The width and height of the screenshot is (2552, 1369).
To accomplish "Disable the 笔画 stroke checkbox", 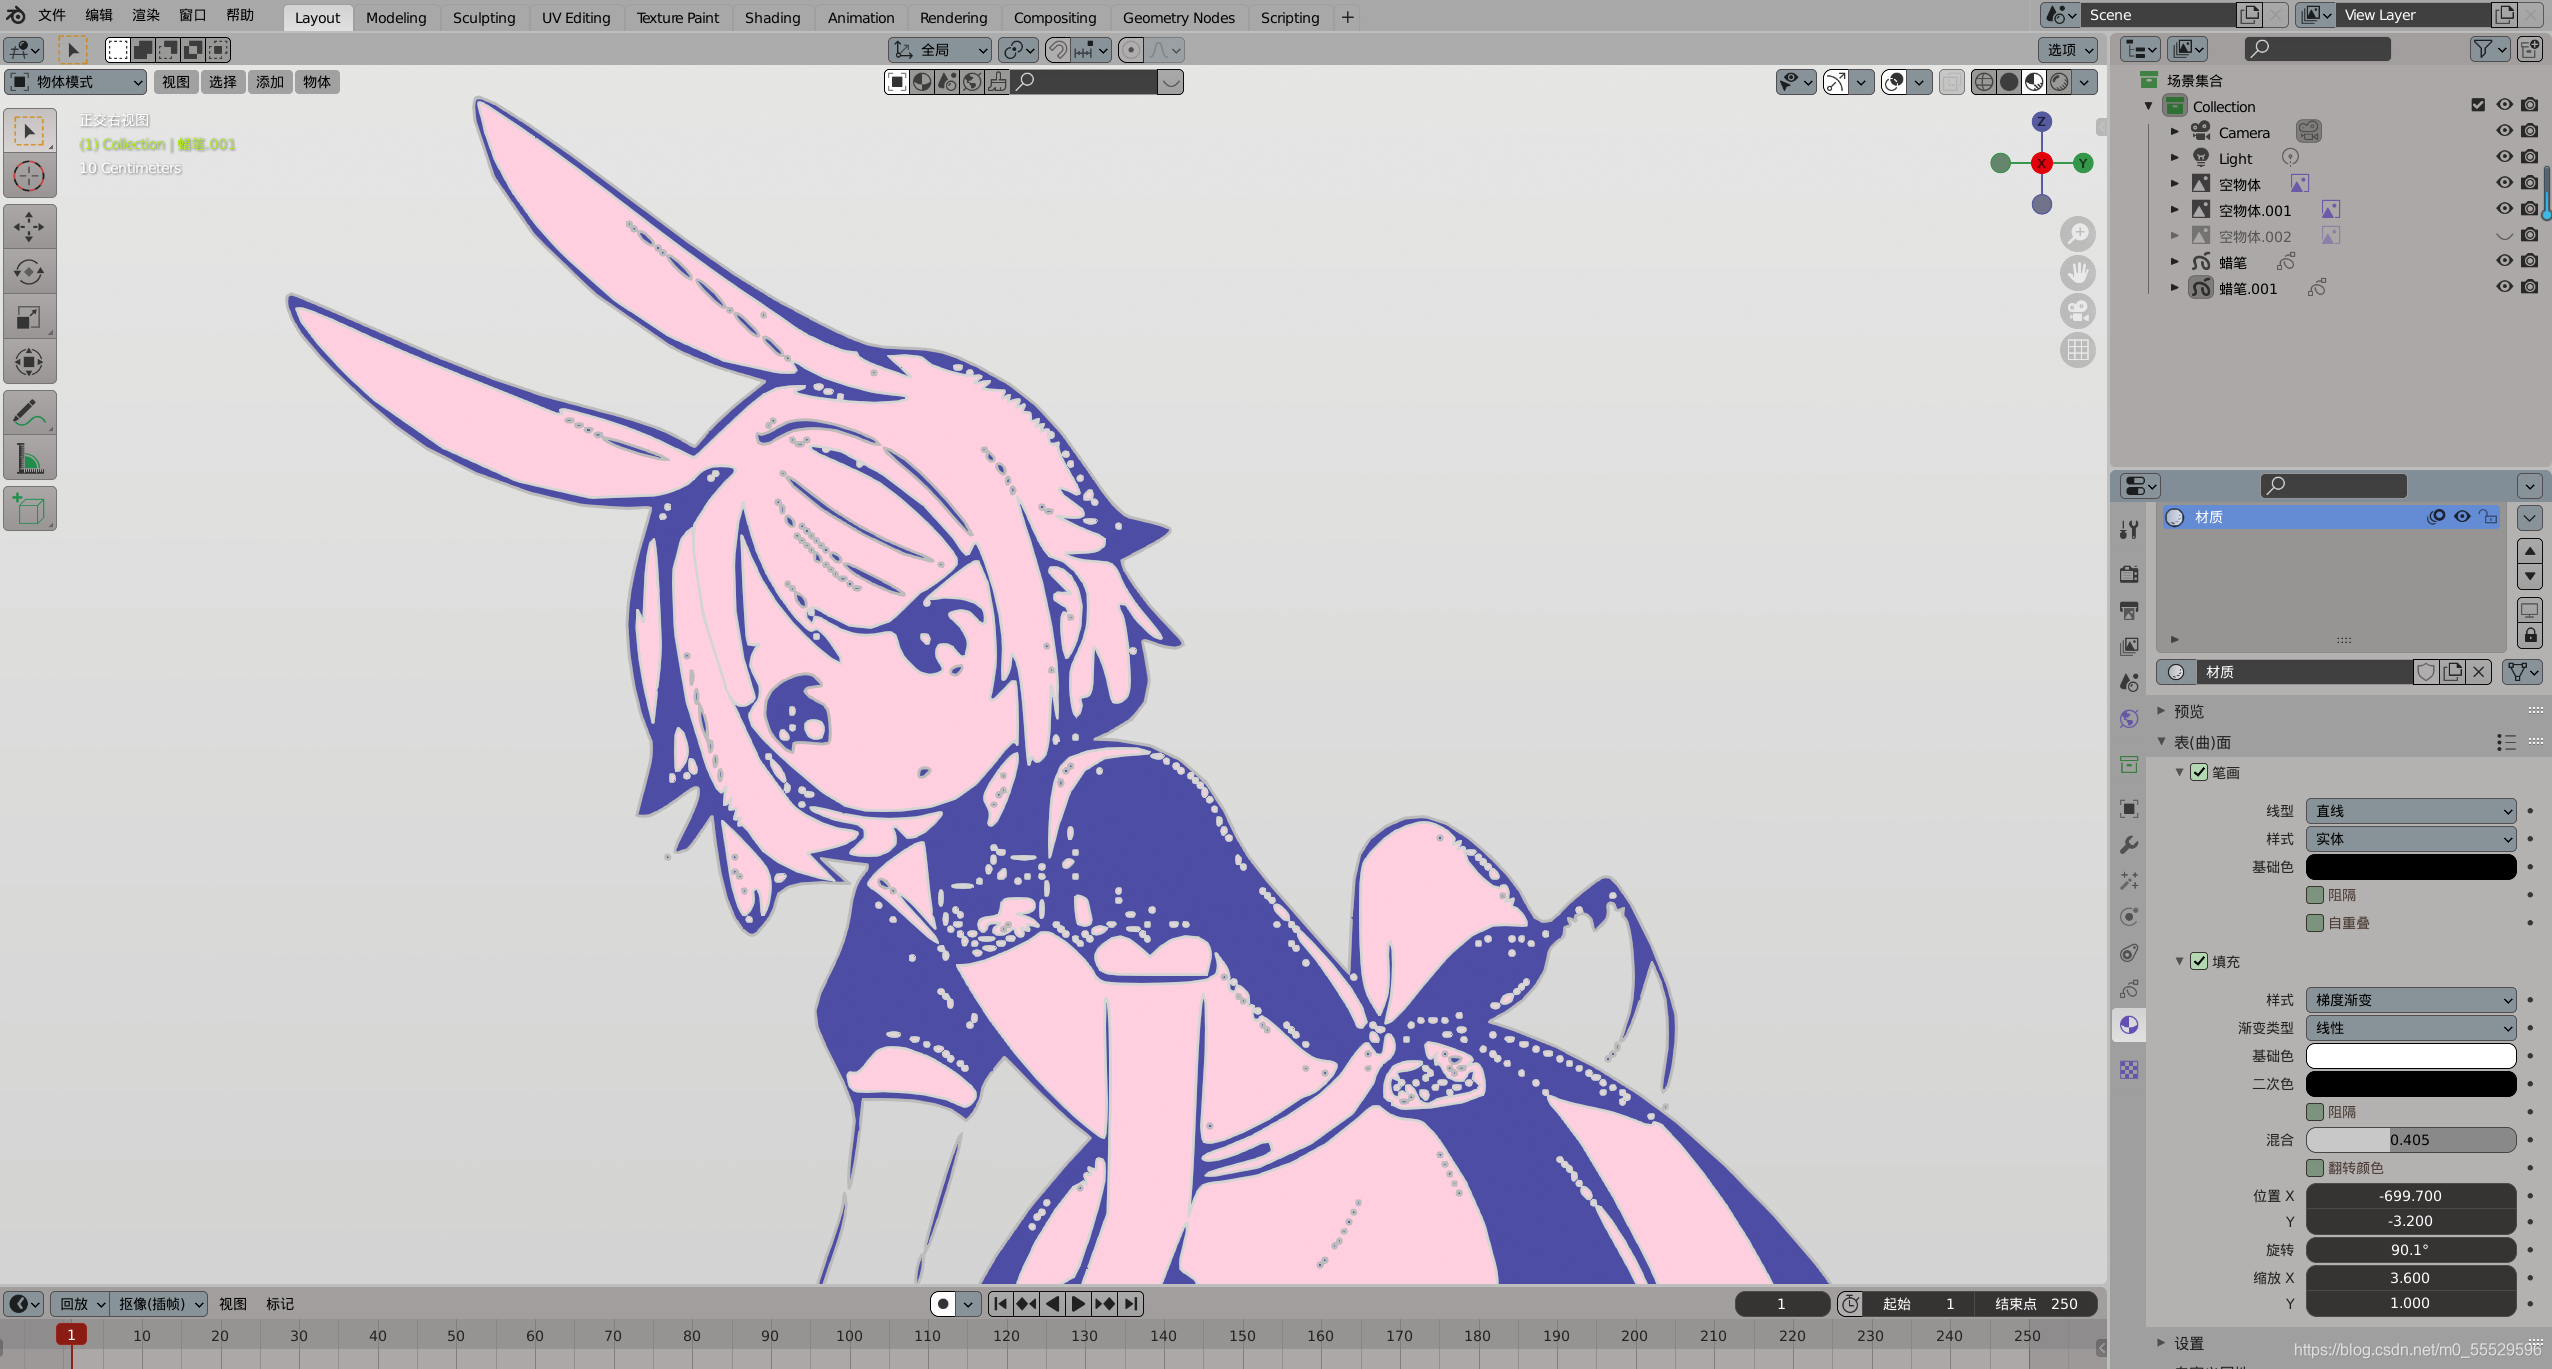I will pos(2199,772).
